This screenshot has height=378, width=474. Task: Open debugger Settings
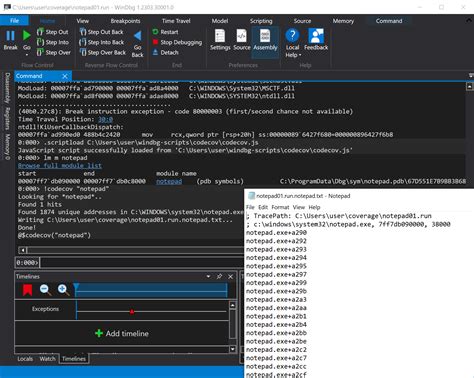pyautogui.click(x=220, y=40)
